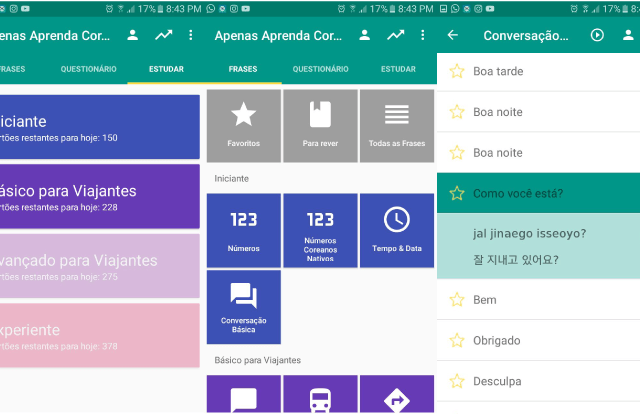This screenshot has height=414, width=640.
Task: Switch to QUESTIONÁRIO tab on the Frases screen
Action: (320, 69)
